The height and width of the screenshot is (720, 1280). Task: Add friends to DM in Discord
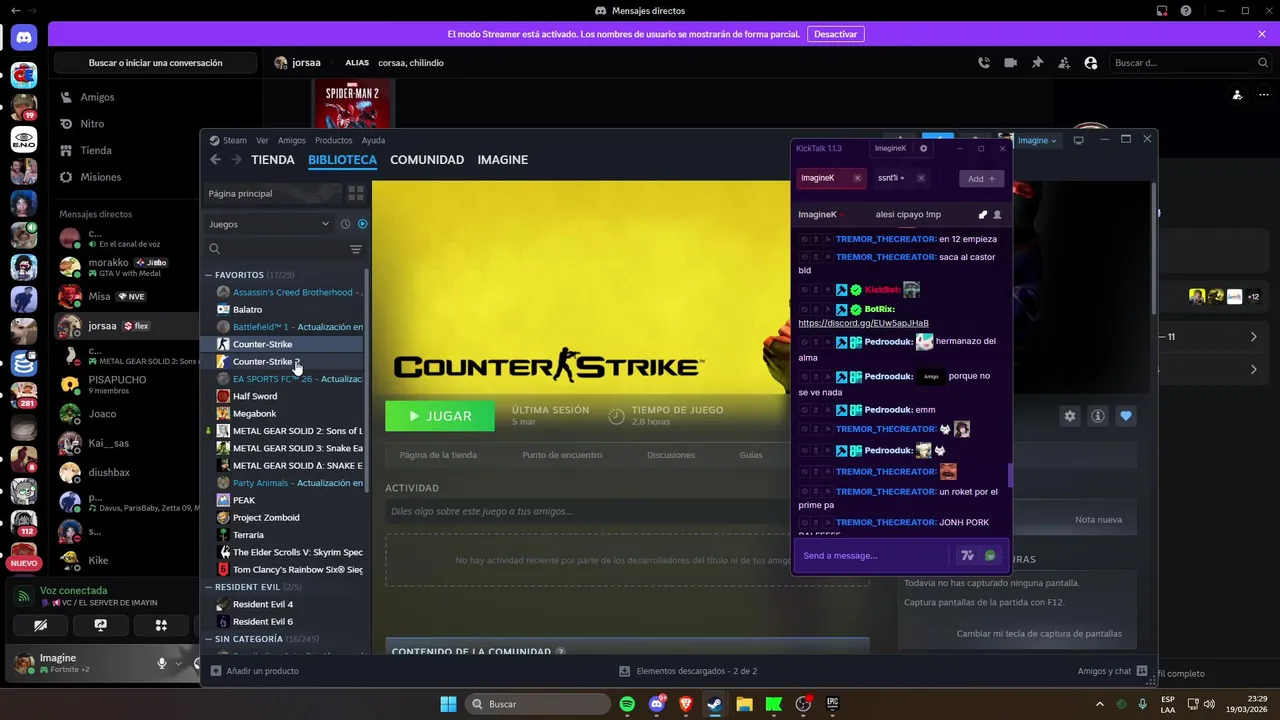(1064, 62)
